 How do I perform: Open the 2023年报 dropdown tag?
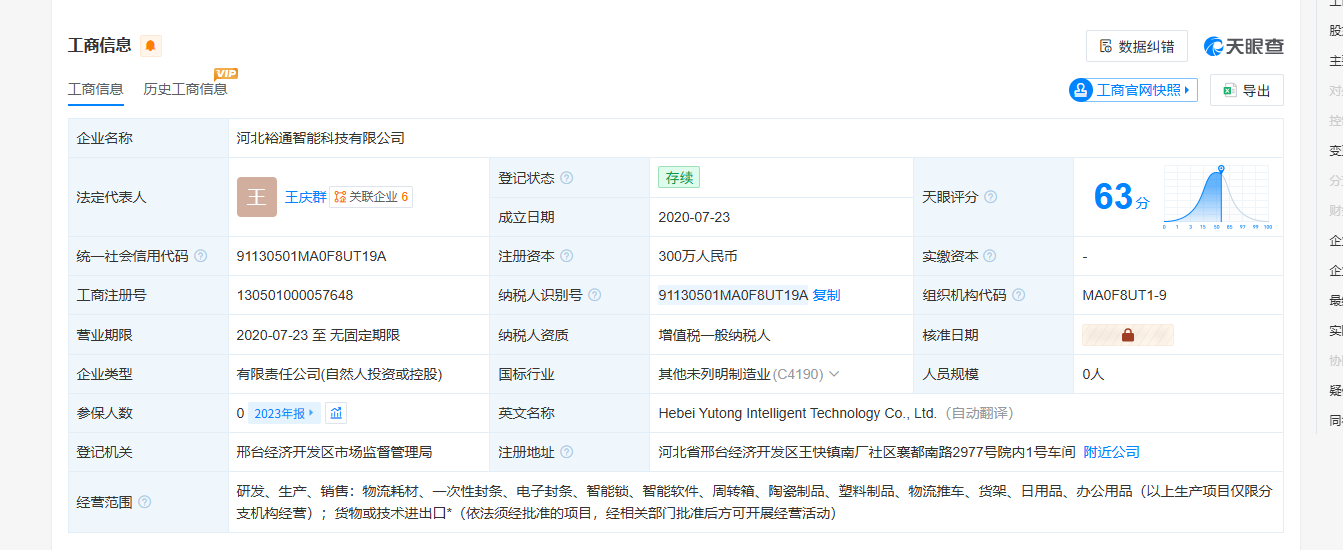click(x=285, y=413)
